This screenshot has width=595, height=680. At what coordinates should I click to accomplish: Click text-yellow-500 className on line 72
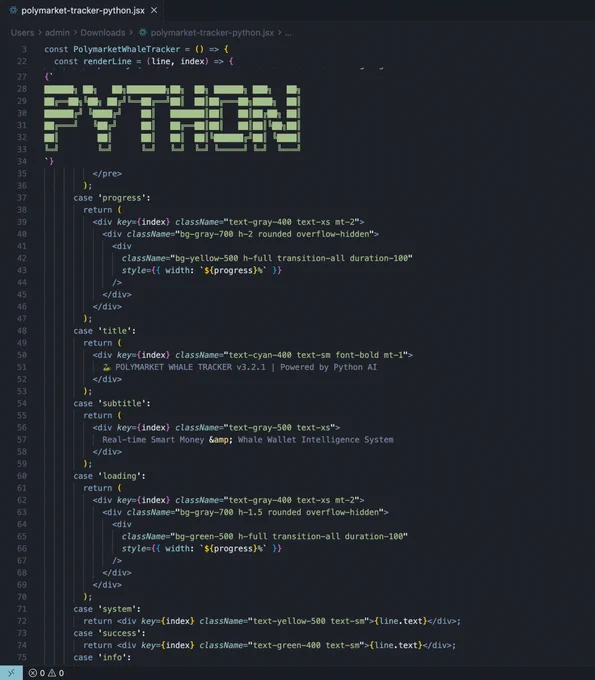pyautogui.click(x=308, y=621)
